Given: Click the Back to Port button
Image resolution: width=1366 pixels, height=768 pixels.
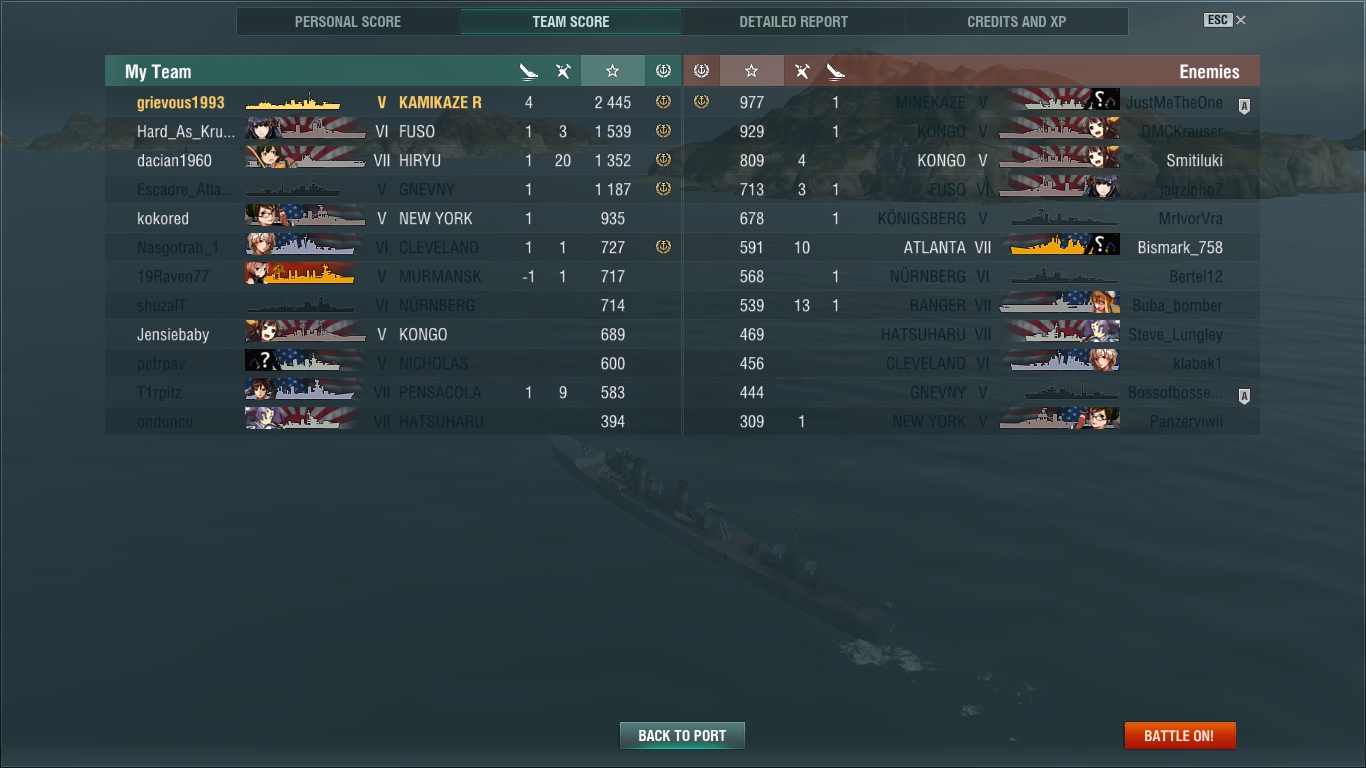Looking at the screenshot, I should click(682, 735).
